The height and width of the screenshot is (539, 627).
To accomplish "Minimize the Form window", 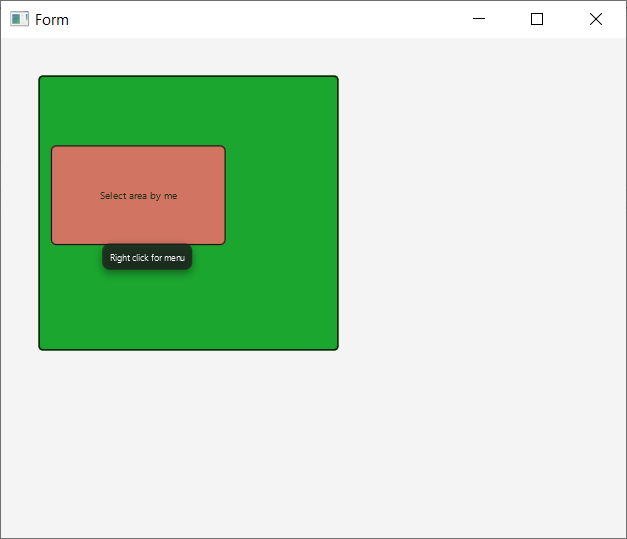I will click(x=479, y=19).
